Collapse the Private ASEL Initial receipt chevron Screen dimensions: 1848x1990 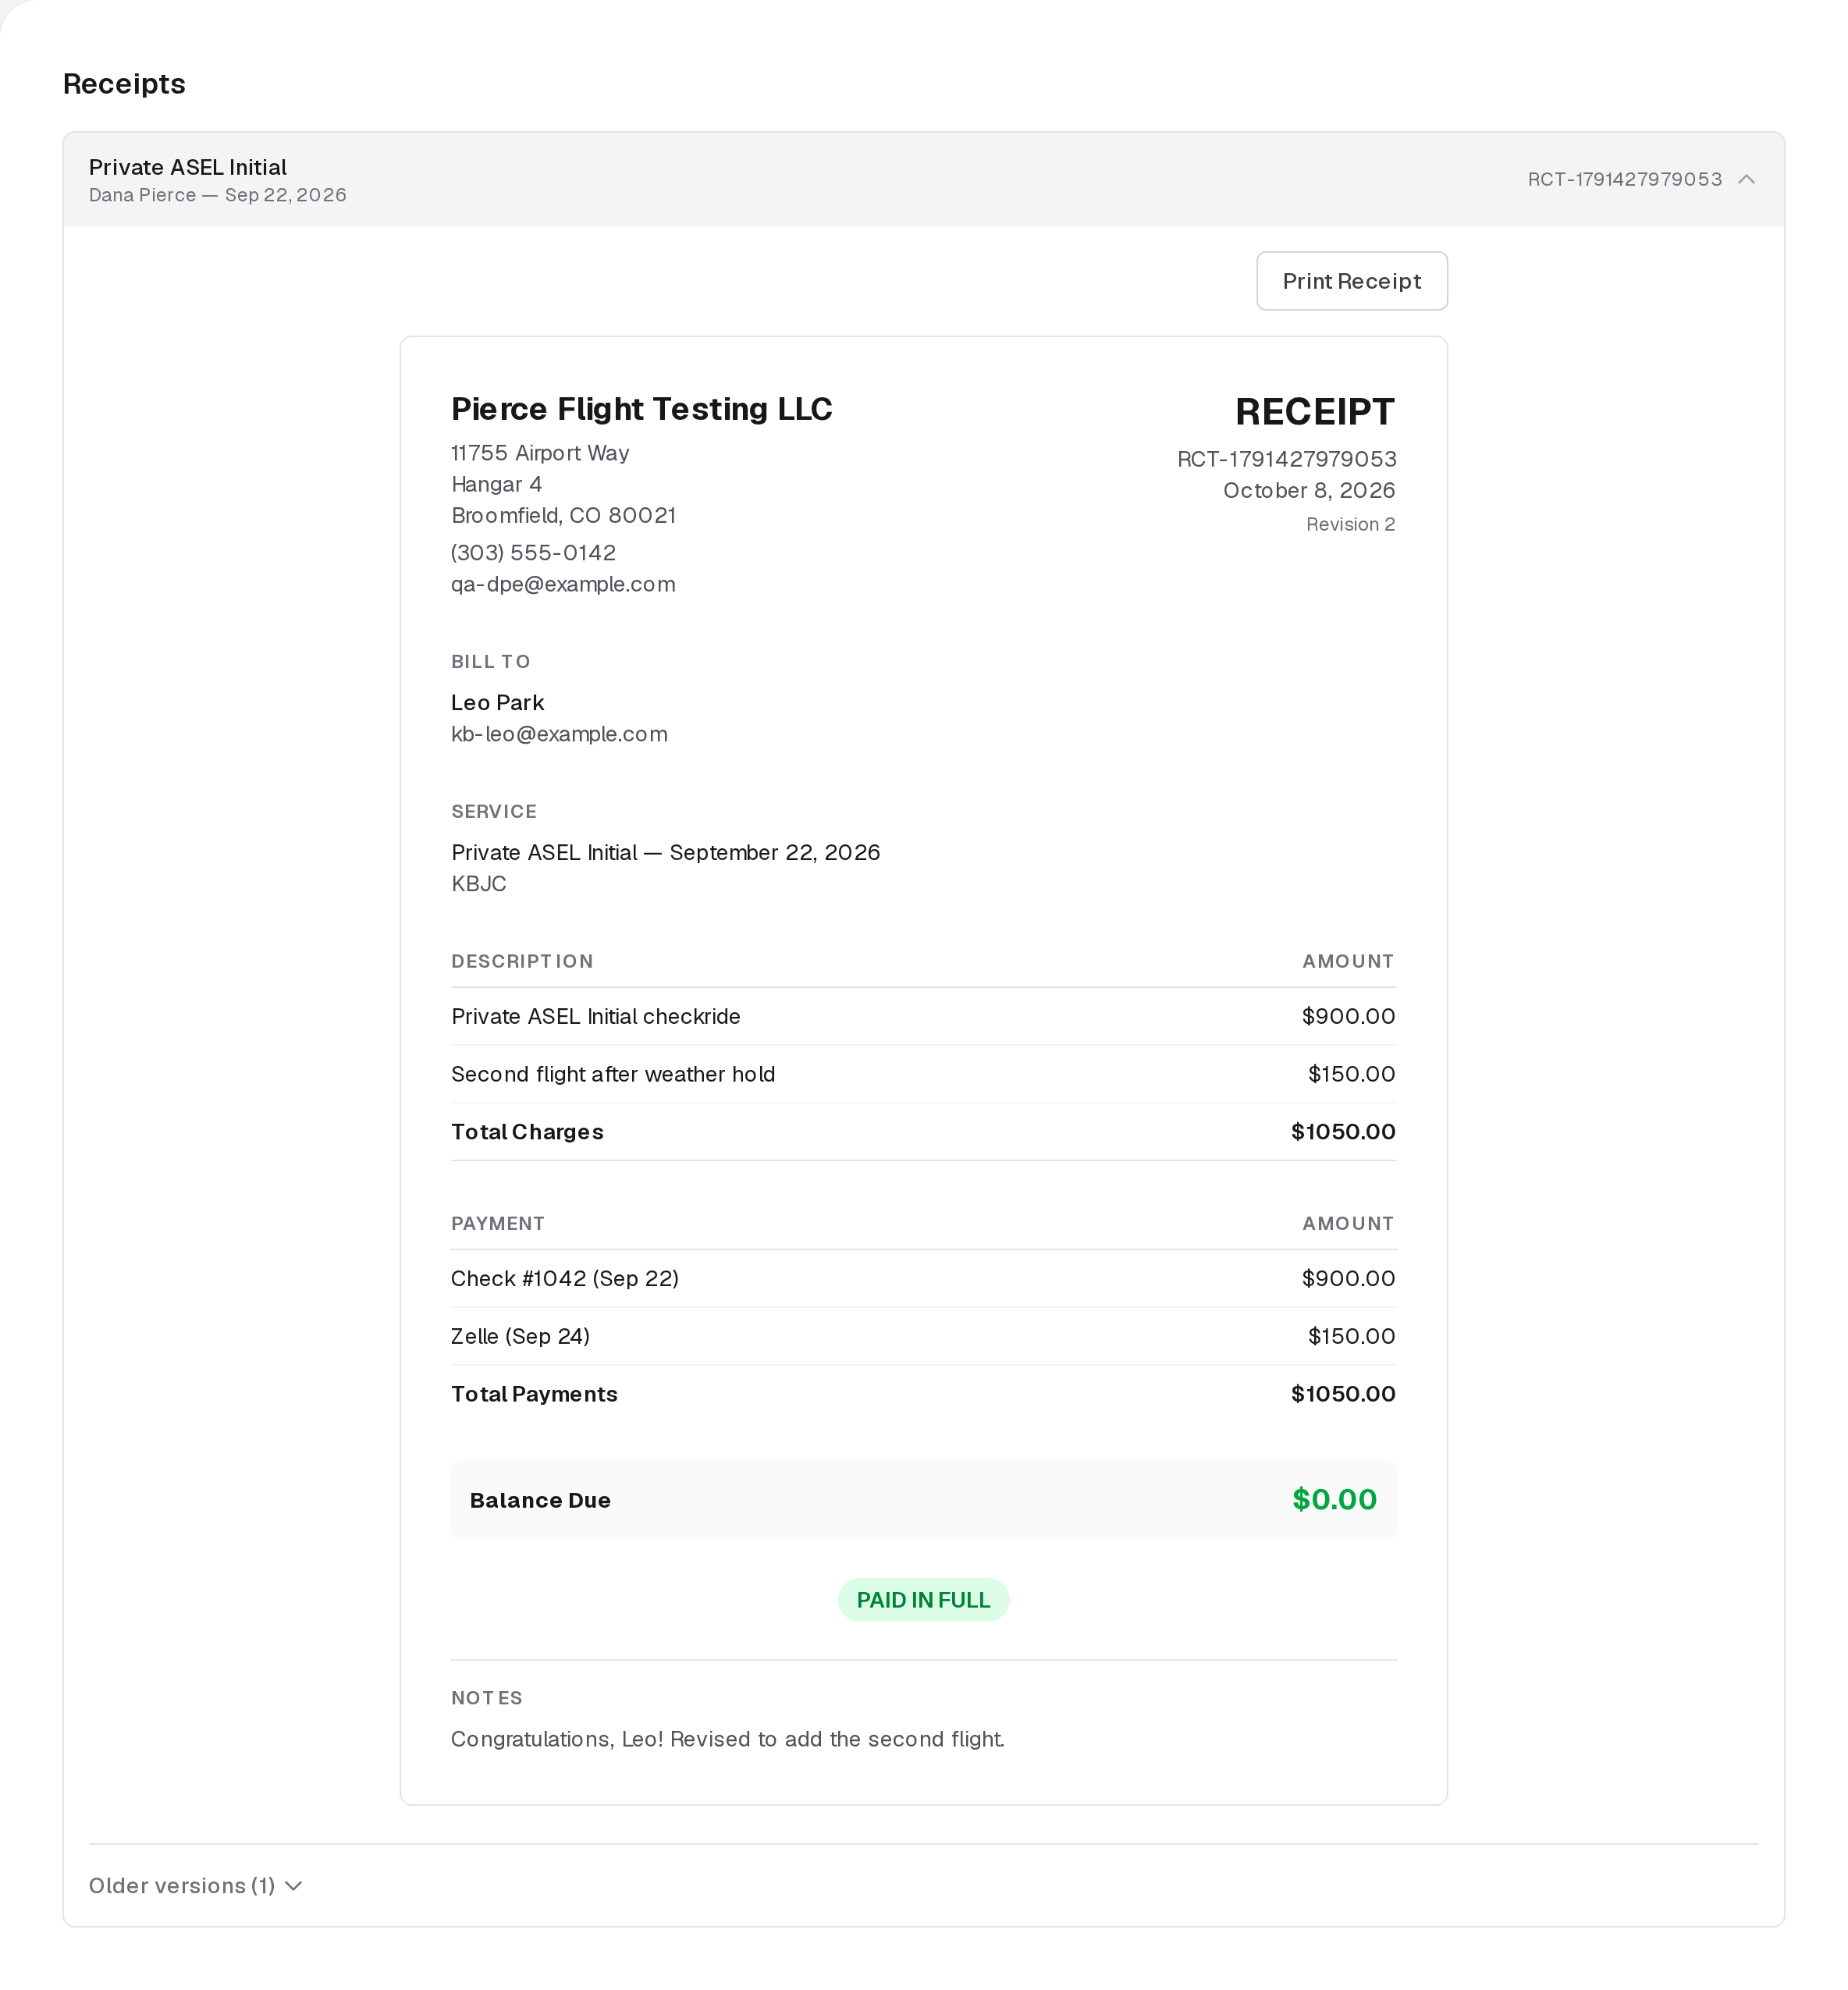click(x=1746, y=179)
